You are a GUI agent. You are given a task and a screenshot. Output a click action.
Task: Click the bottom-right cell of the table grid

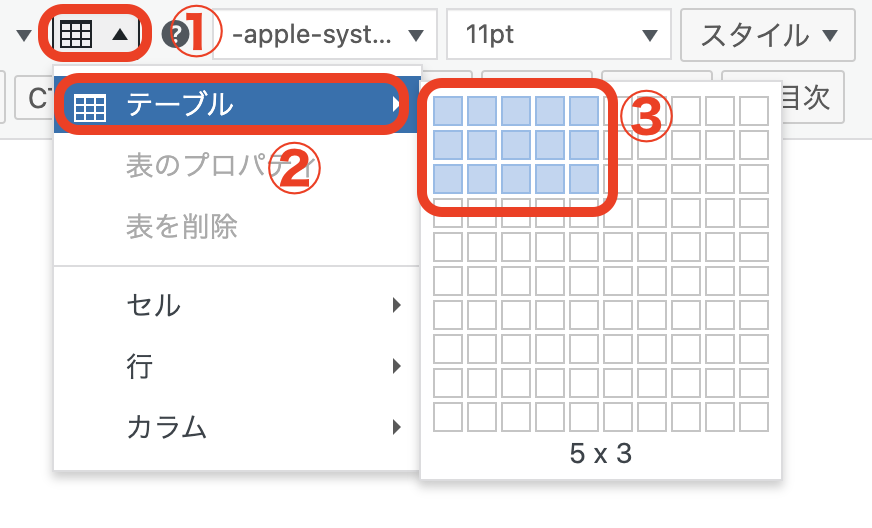click(753, 417)
